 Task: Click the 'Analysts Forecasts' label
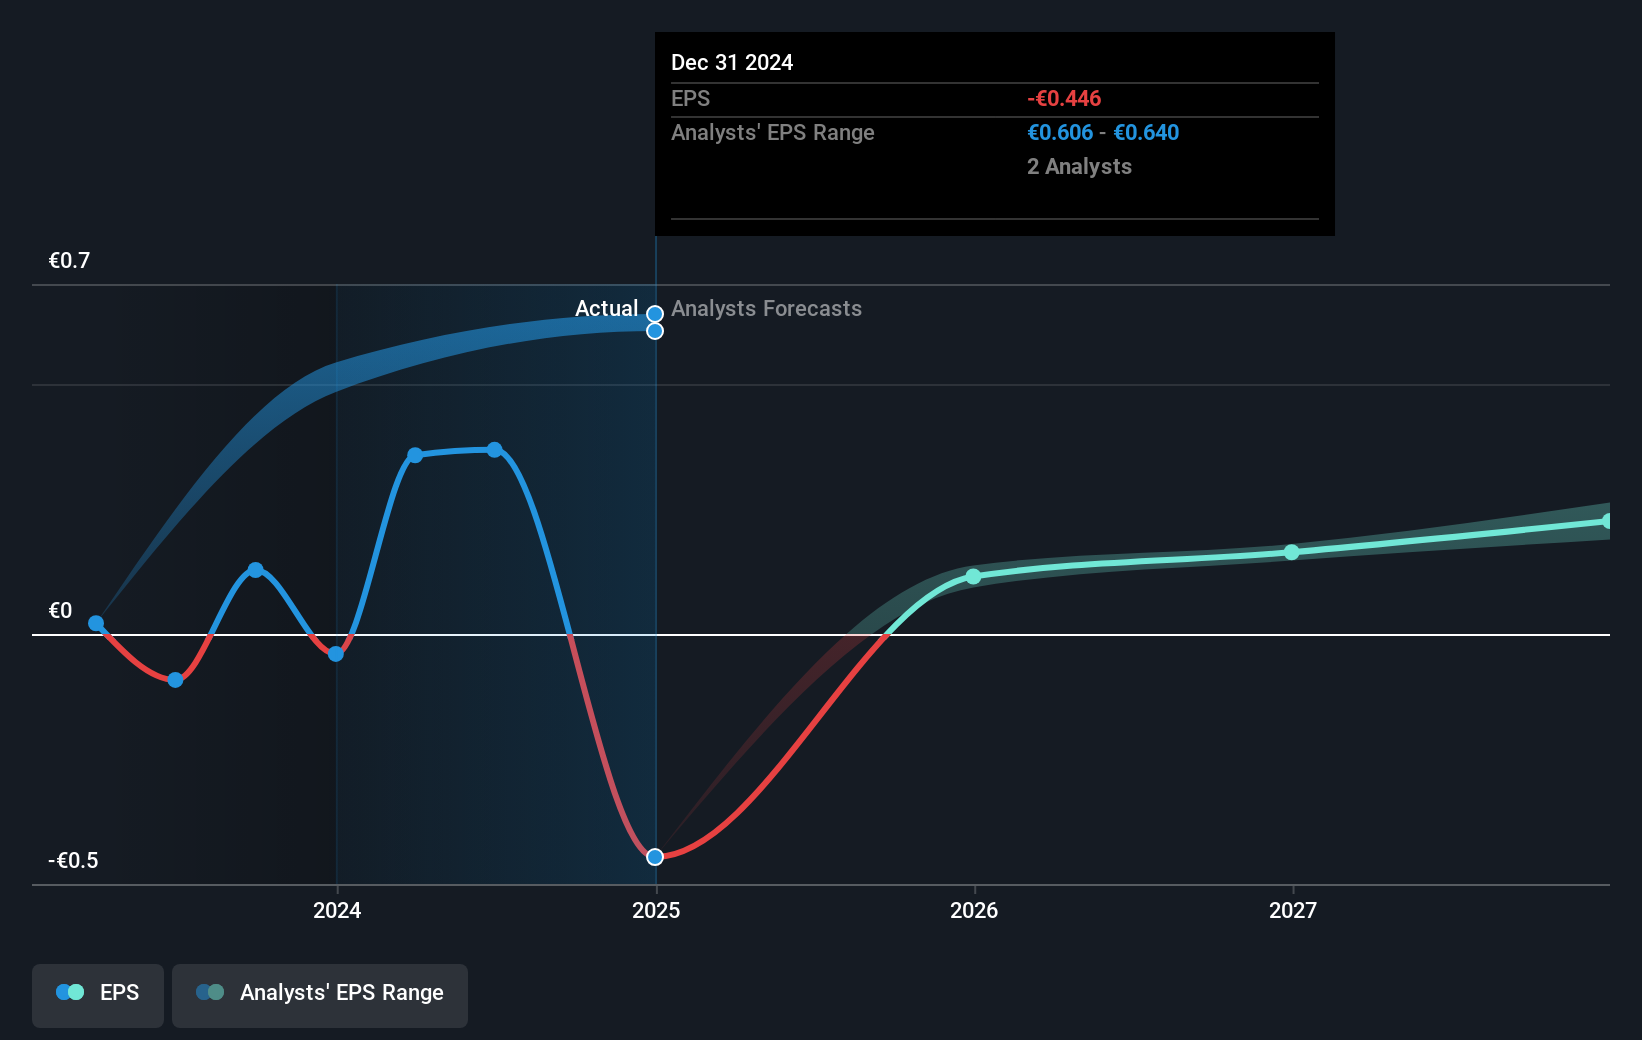point(766,309)
